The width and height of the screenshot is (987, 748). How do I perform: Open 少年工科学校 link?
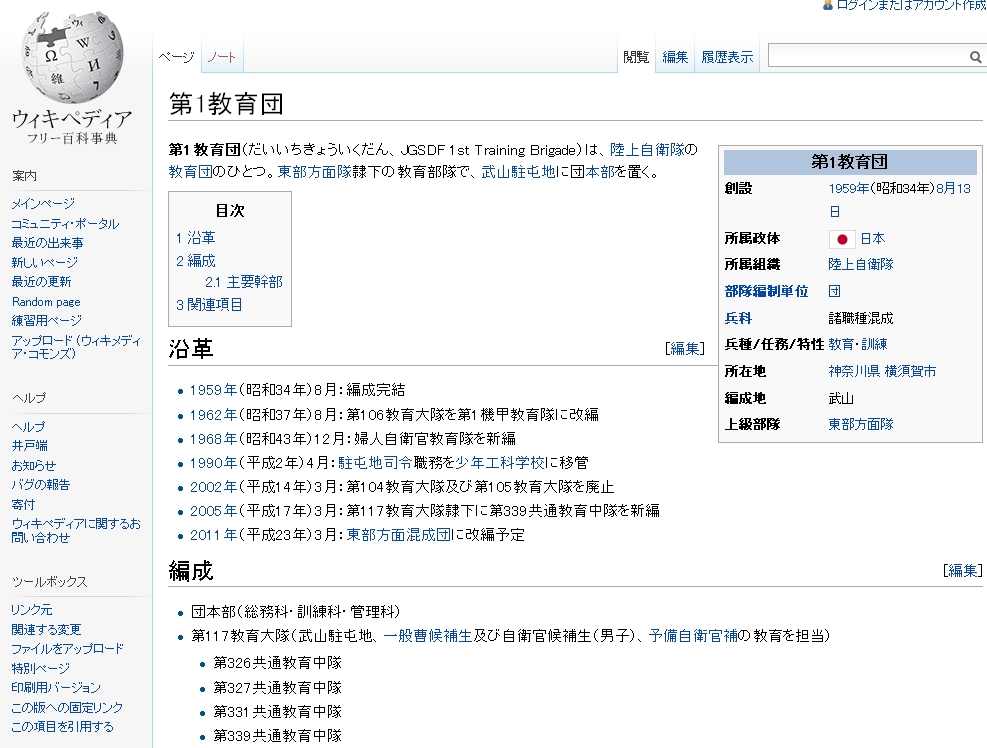pos(500,463)
